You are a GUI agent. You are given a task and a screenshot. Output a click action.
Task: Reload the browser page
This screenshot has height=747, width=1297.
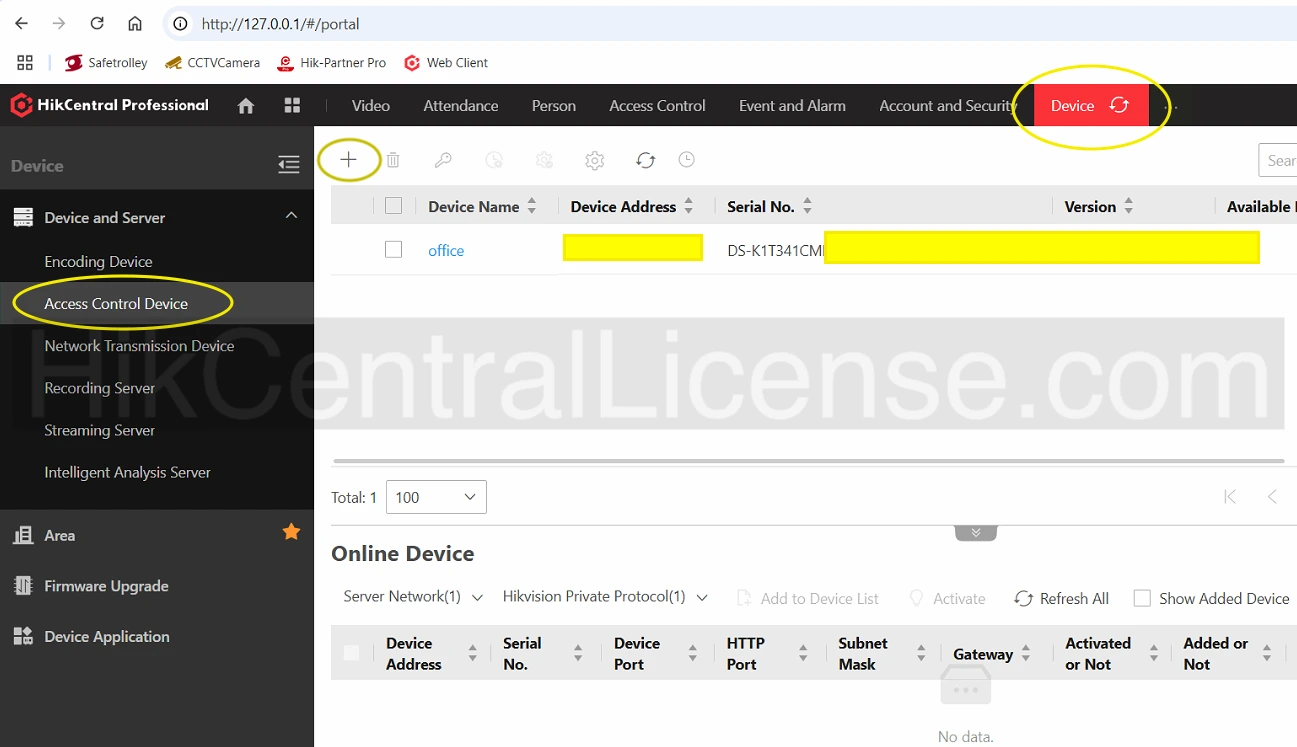[x=97, y=23]
